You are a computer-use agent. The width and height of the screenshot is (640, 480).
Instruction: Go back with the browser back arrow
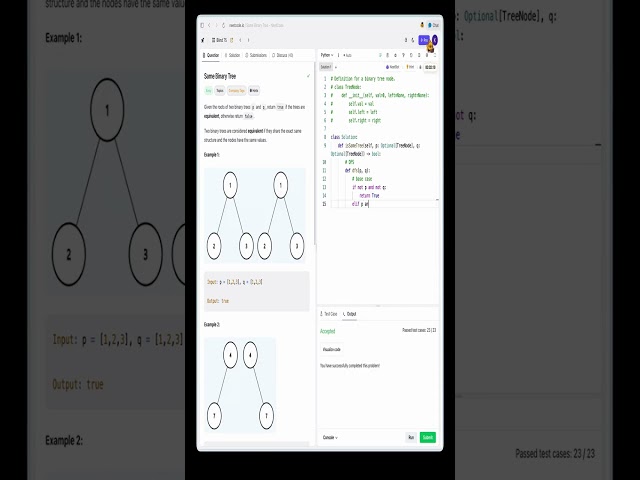click(209, 25)
